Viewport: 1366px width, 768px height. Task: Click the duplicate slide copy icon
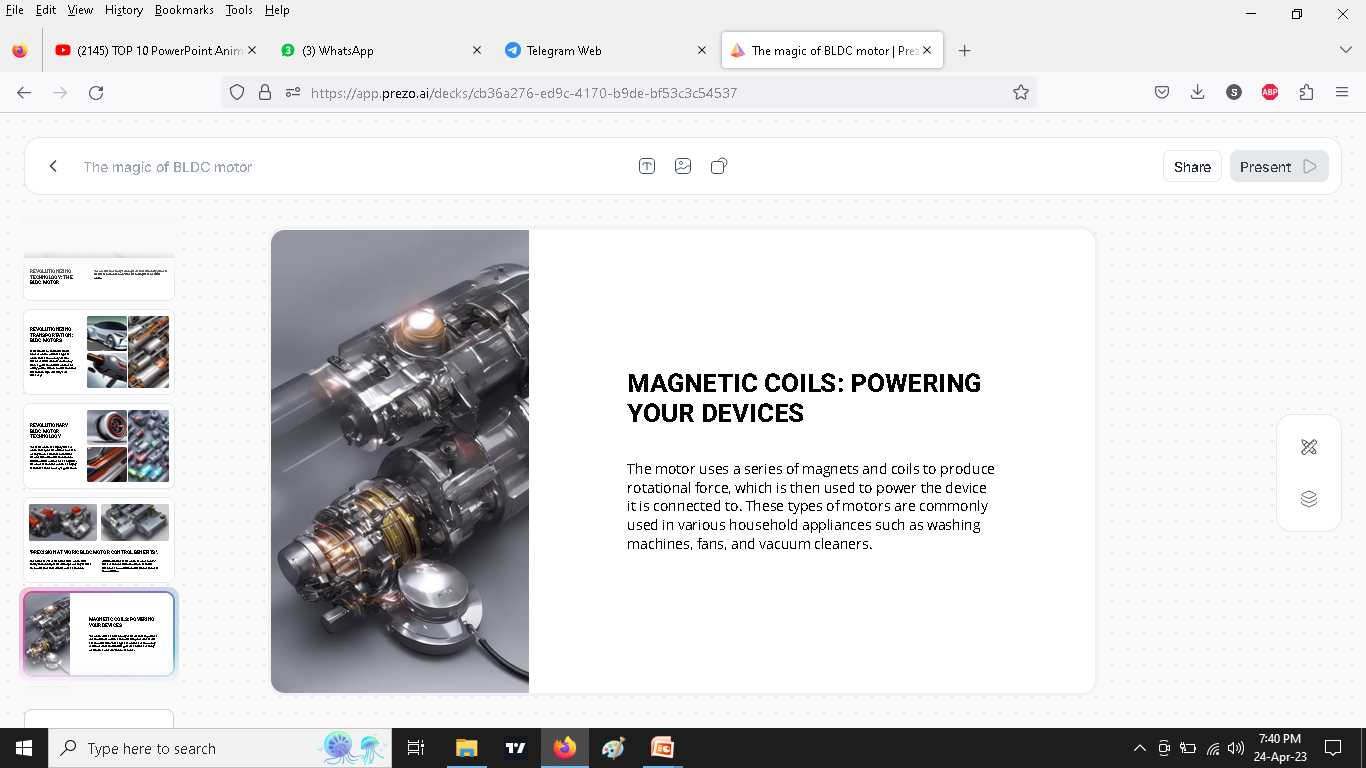[719, 166]
